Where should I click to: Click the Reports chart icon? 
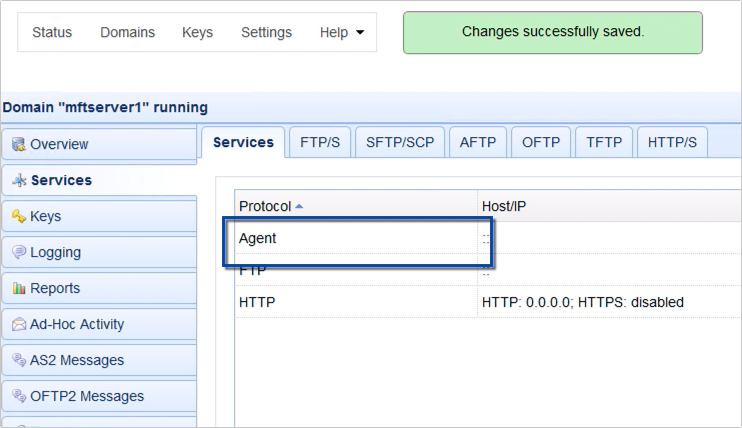click(17, 289)
